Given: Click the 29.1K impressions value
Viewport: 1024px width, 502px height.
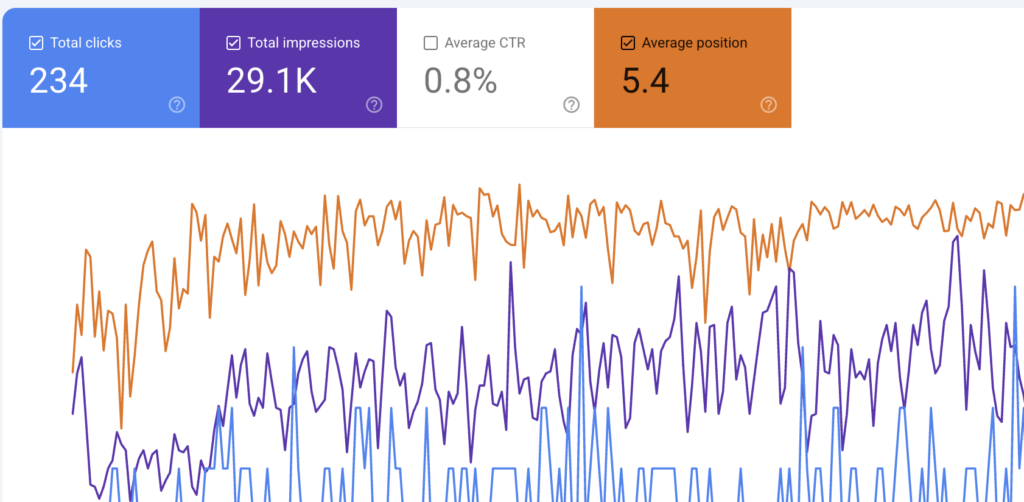Looking at the screenshot, I should (272, 82).
